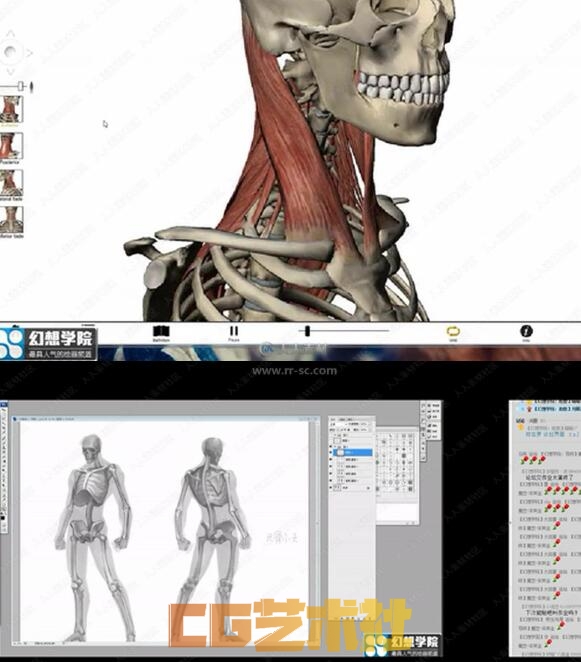The height and width of the screenshot is (662, 581).
Task: Select the third lateral neck view thumbnail
Action: [11, 182]
